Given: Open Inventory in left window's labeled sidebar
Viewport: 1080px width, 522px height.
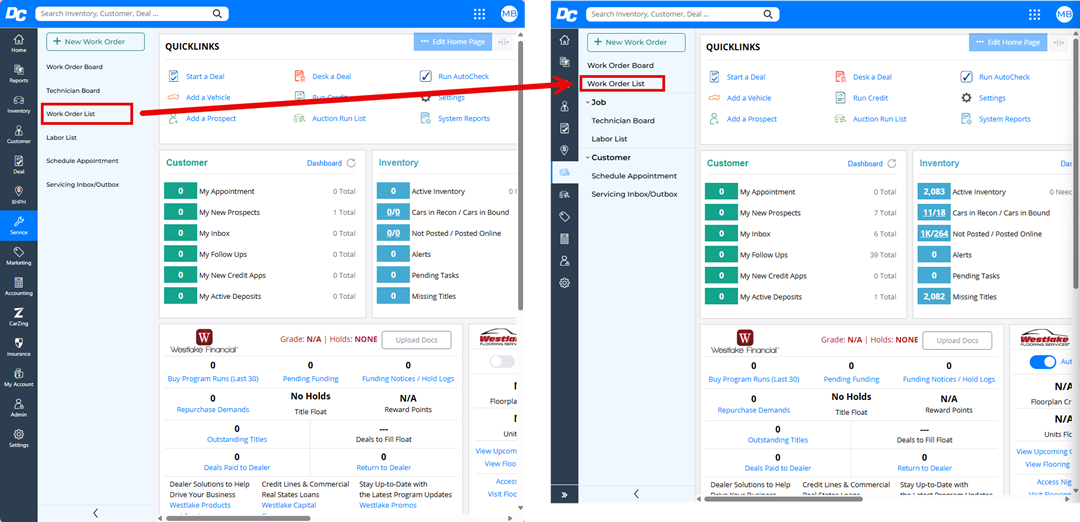Looking at the screenshot, I should coord(19,103).
